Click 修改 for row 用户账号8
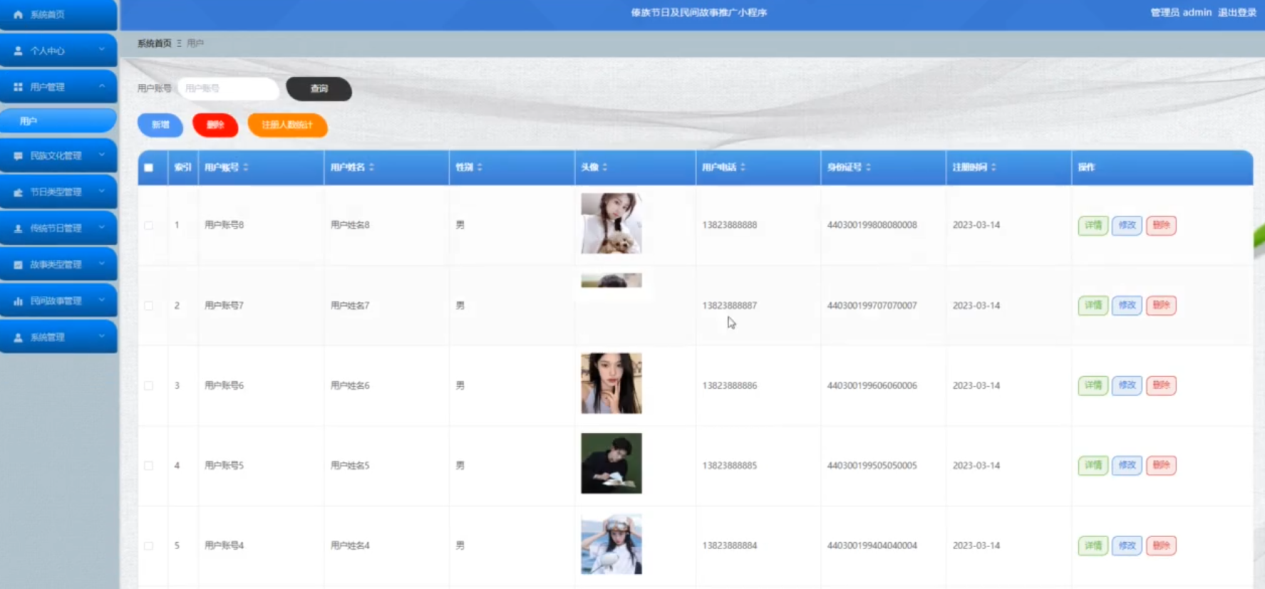 (x=1127, y=225)
